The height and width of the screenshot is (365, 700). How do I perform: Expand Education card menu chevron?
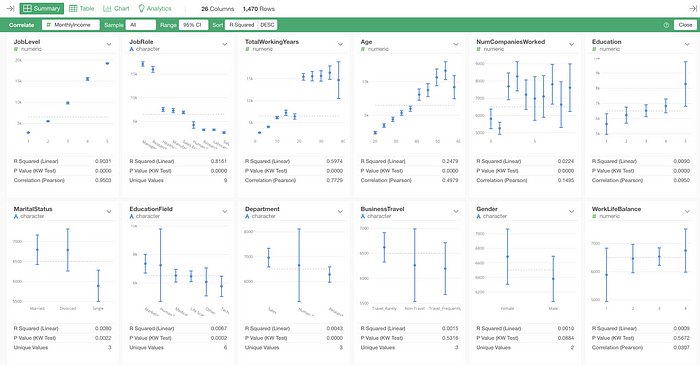tap(687, 44)
